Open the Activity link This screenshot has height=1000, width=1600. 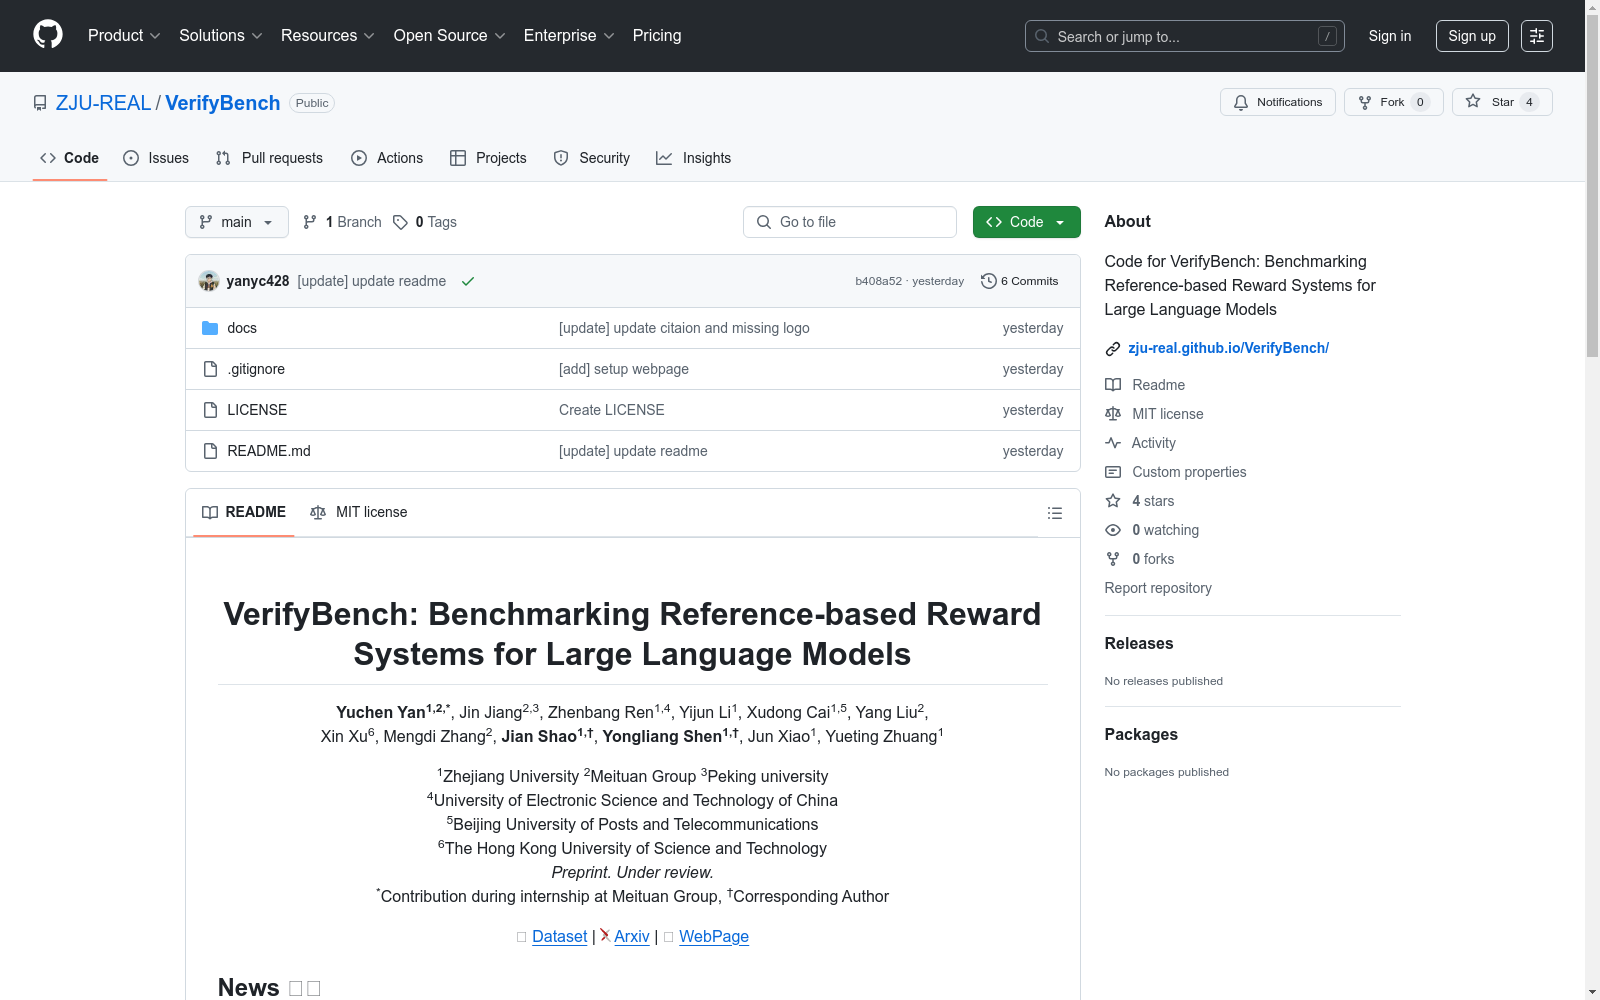click(1140, 443)
